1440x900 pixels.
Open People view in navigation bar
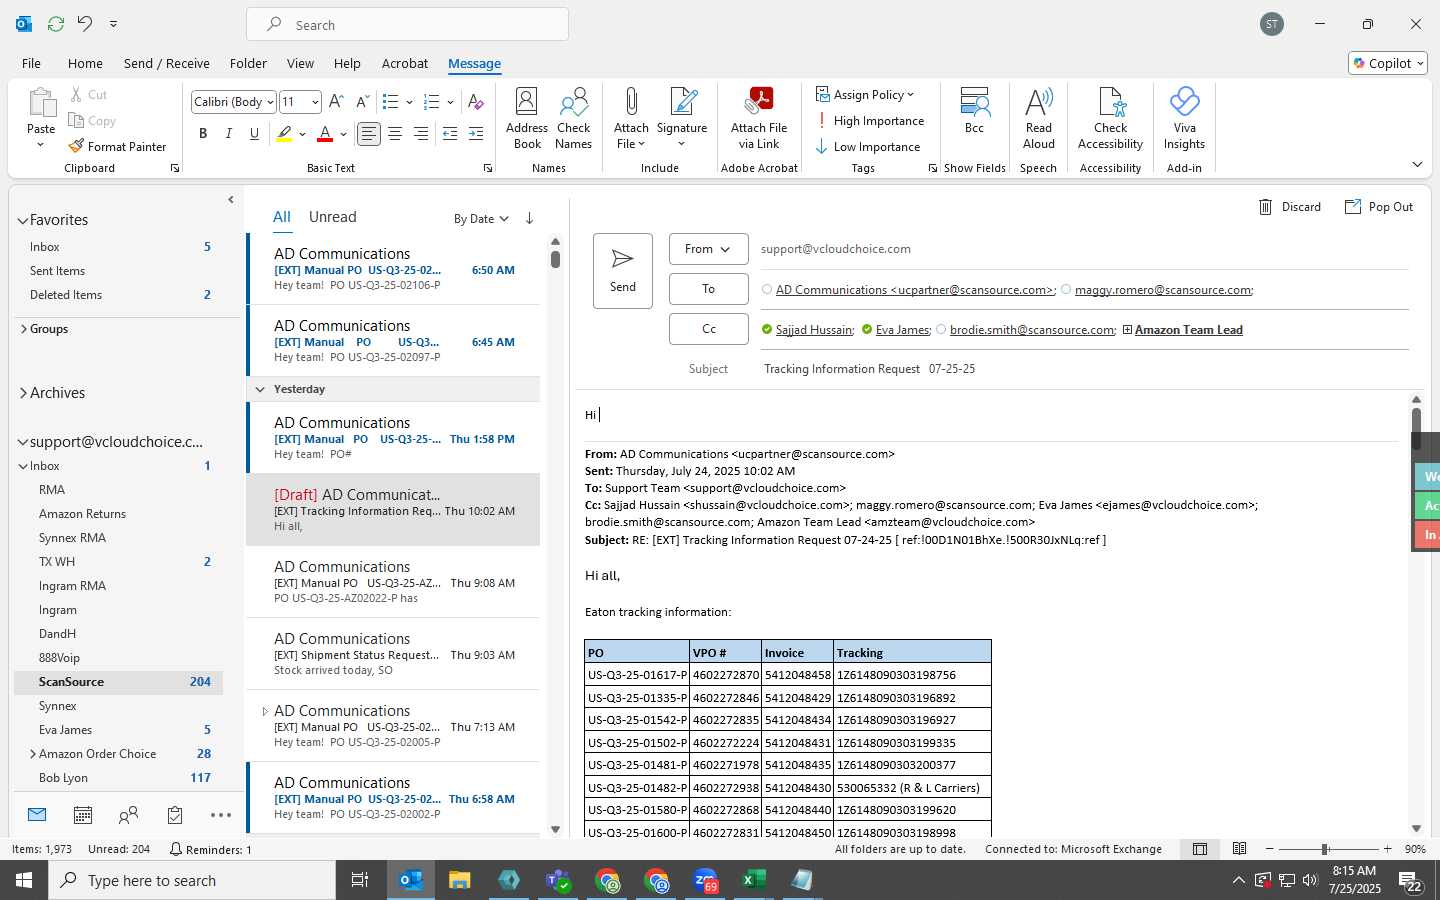128,815
